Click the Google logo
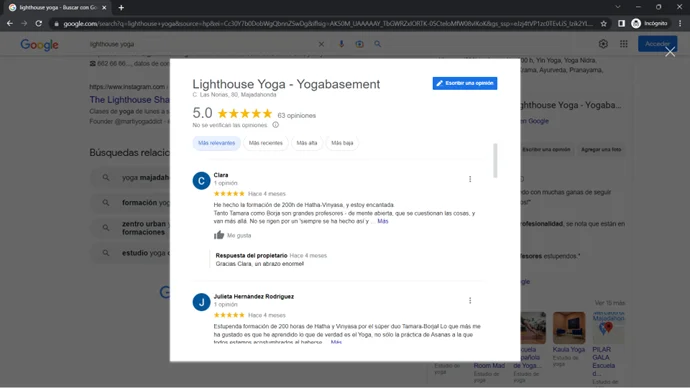This screenshot has height=388, width=690. click(x=39, y=44)
